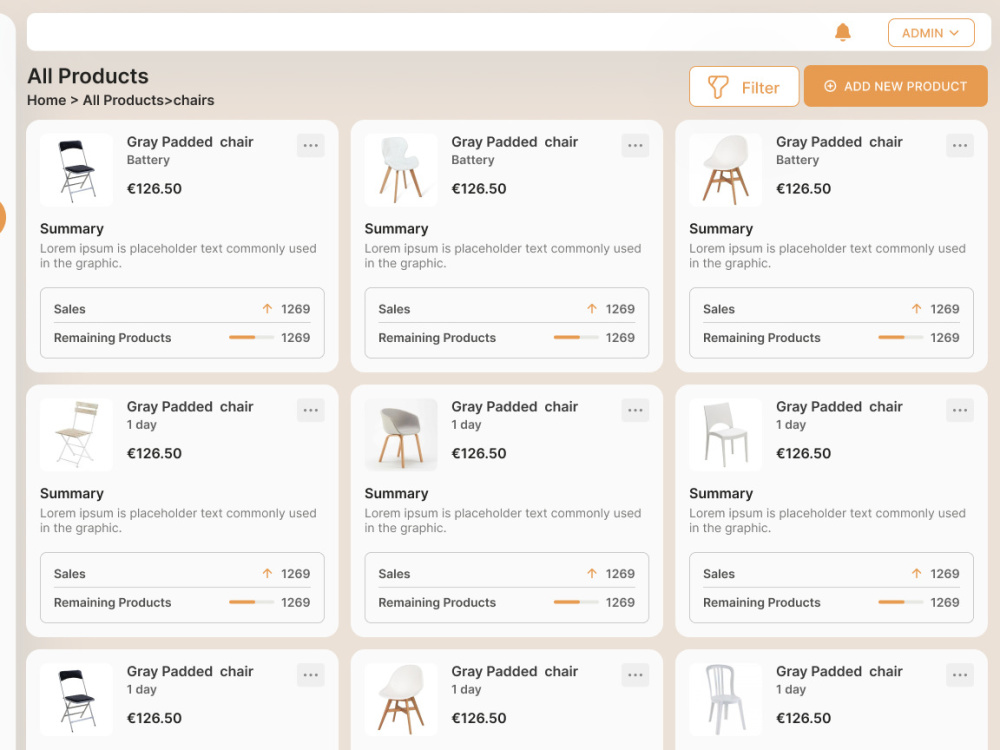Viewport: 1000px width, 750px height.
Task: Click black folding chair thumbnail labeled Battery
Action: coord(77,170)
